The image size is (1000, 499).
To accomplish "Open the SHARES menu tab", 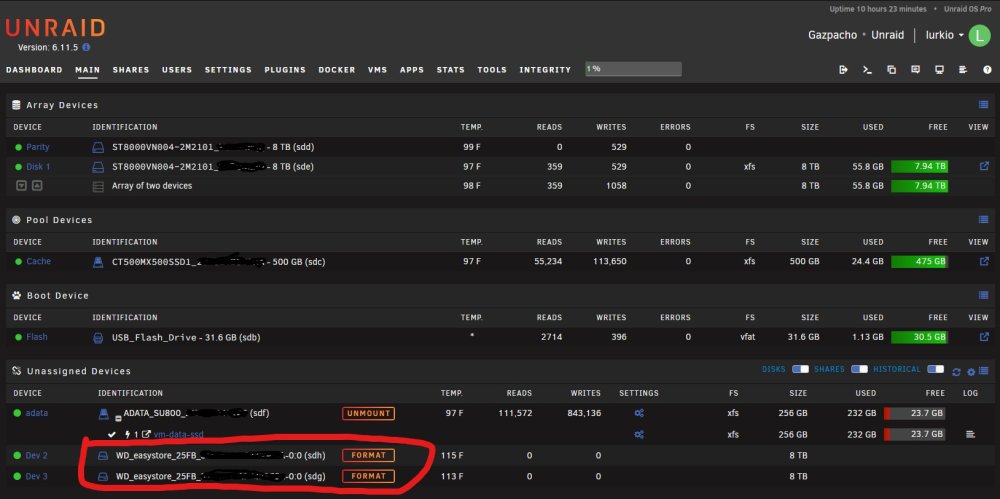I will coord(131,70).
